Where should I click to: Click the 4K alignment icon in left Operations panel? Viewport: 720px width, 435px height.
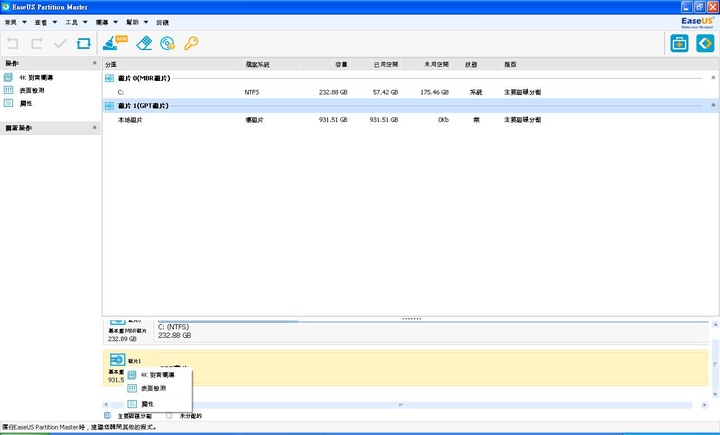click(8, 77)
